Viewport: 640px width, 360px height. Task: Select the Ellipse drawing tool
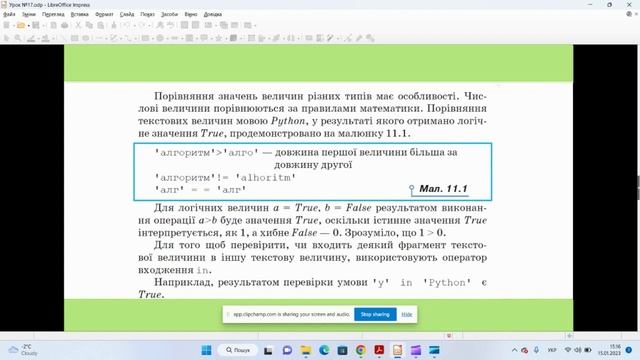[x=85, y=38]
